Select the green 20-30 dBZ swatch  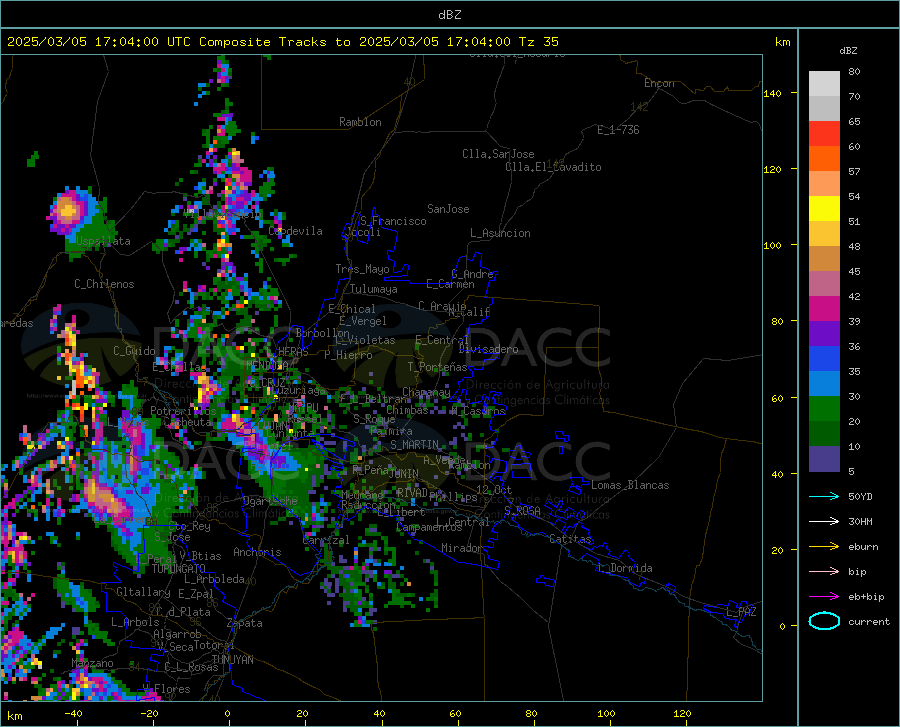[824, 408]
